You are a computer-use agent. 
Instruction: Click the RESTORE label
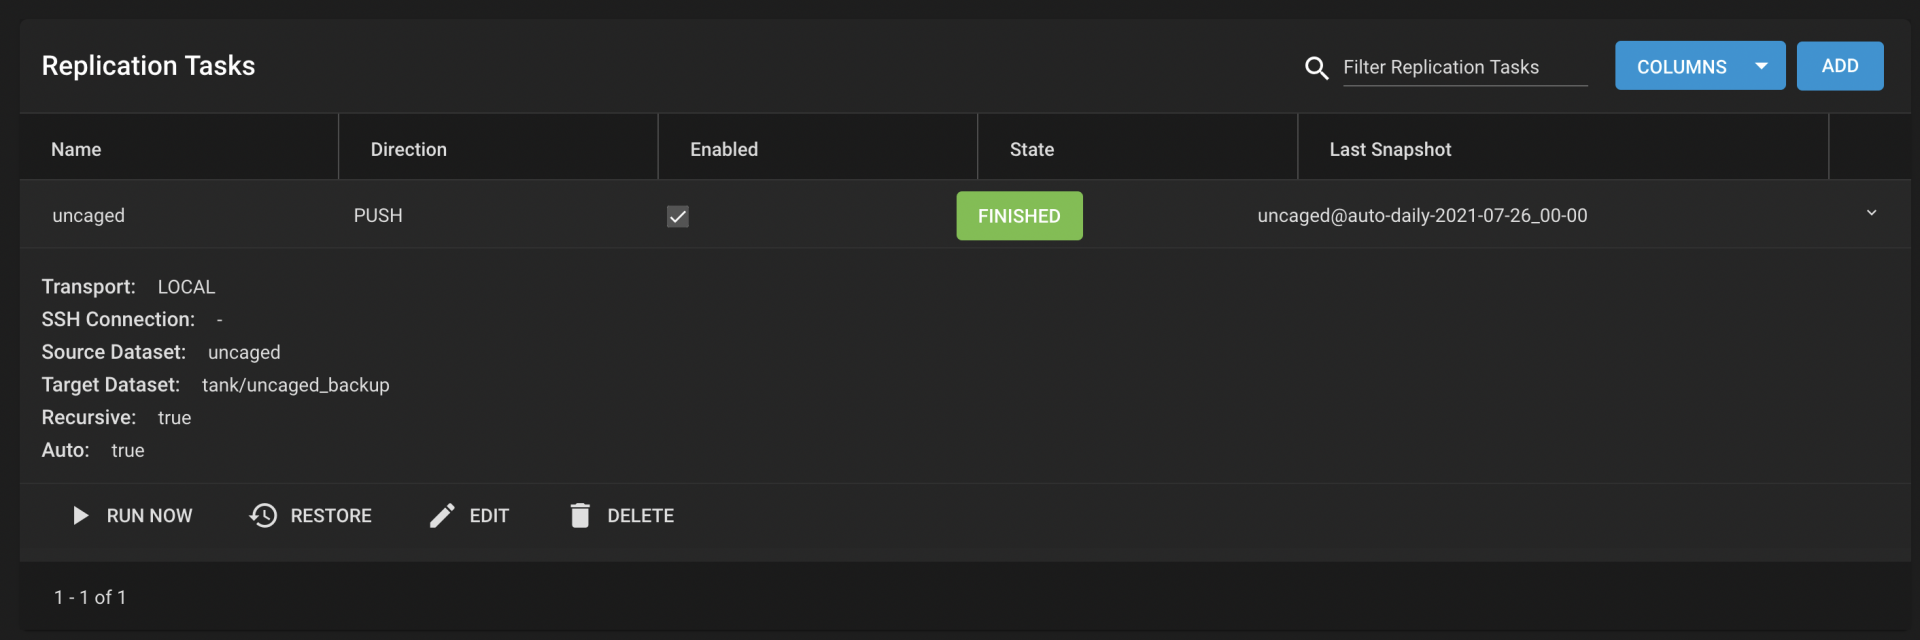point(331,516)
